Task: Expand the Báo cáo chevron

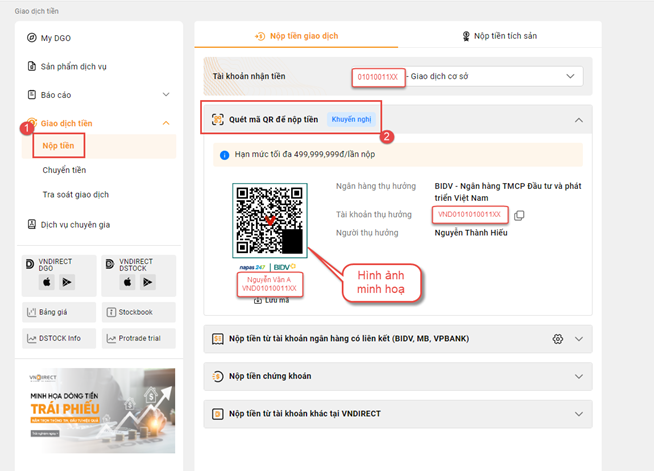Action: pos(166,95)
